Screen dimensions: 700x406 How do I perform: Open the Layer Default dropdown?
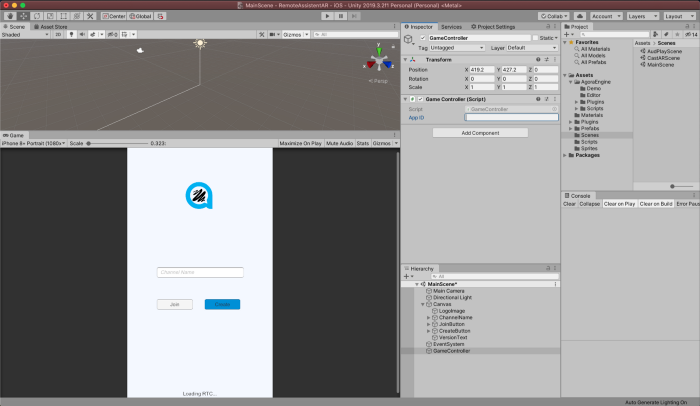tap(532, 48)
